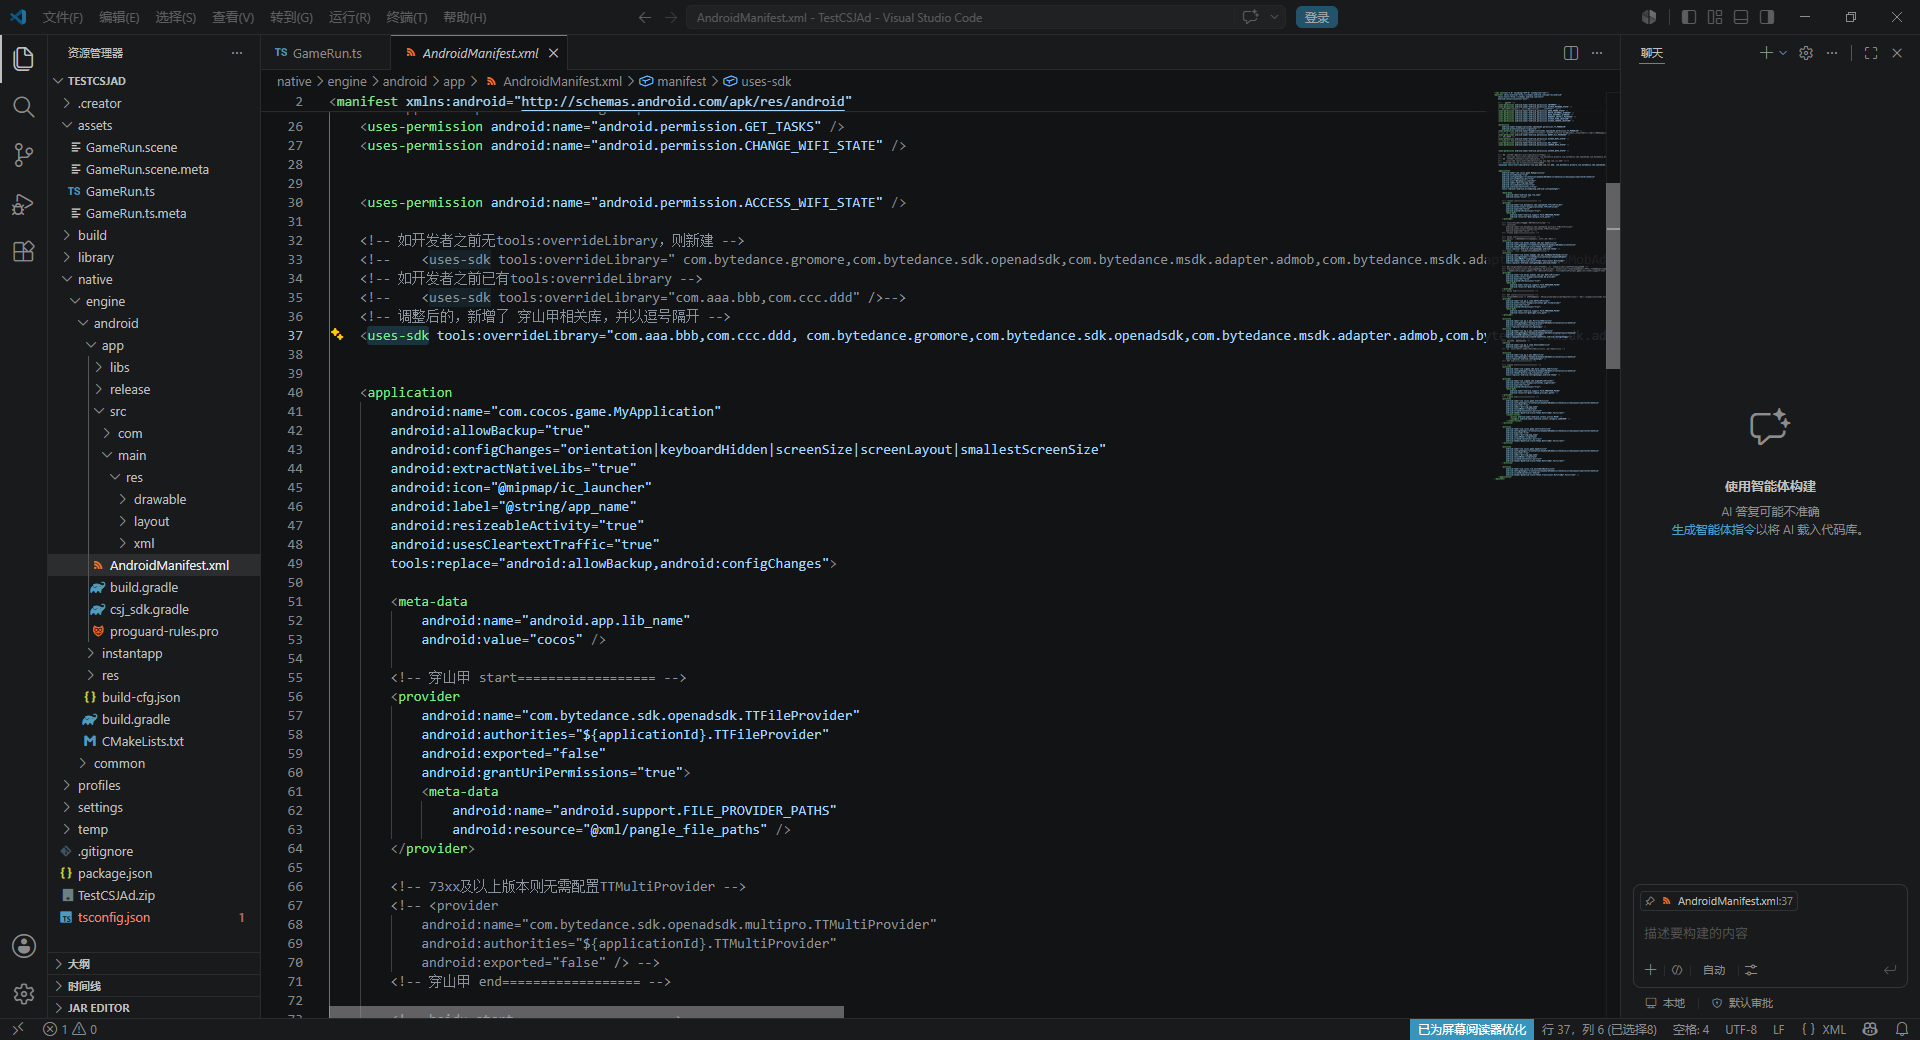Click the 自动 model selector in chat
This screenshot has width=1920, height=1040.
(x=1714, y=970)
